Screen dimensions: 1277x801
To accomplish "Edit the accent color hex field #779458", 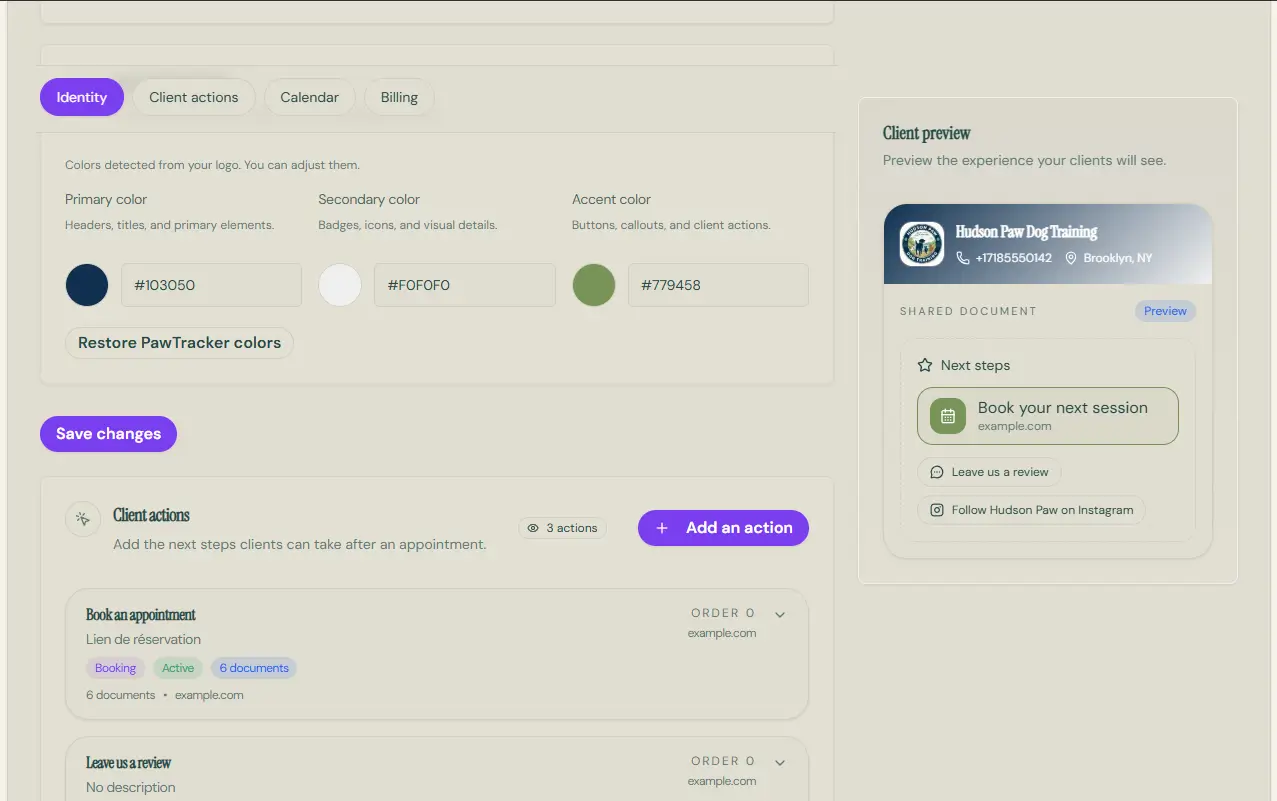I will point(718,285).
